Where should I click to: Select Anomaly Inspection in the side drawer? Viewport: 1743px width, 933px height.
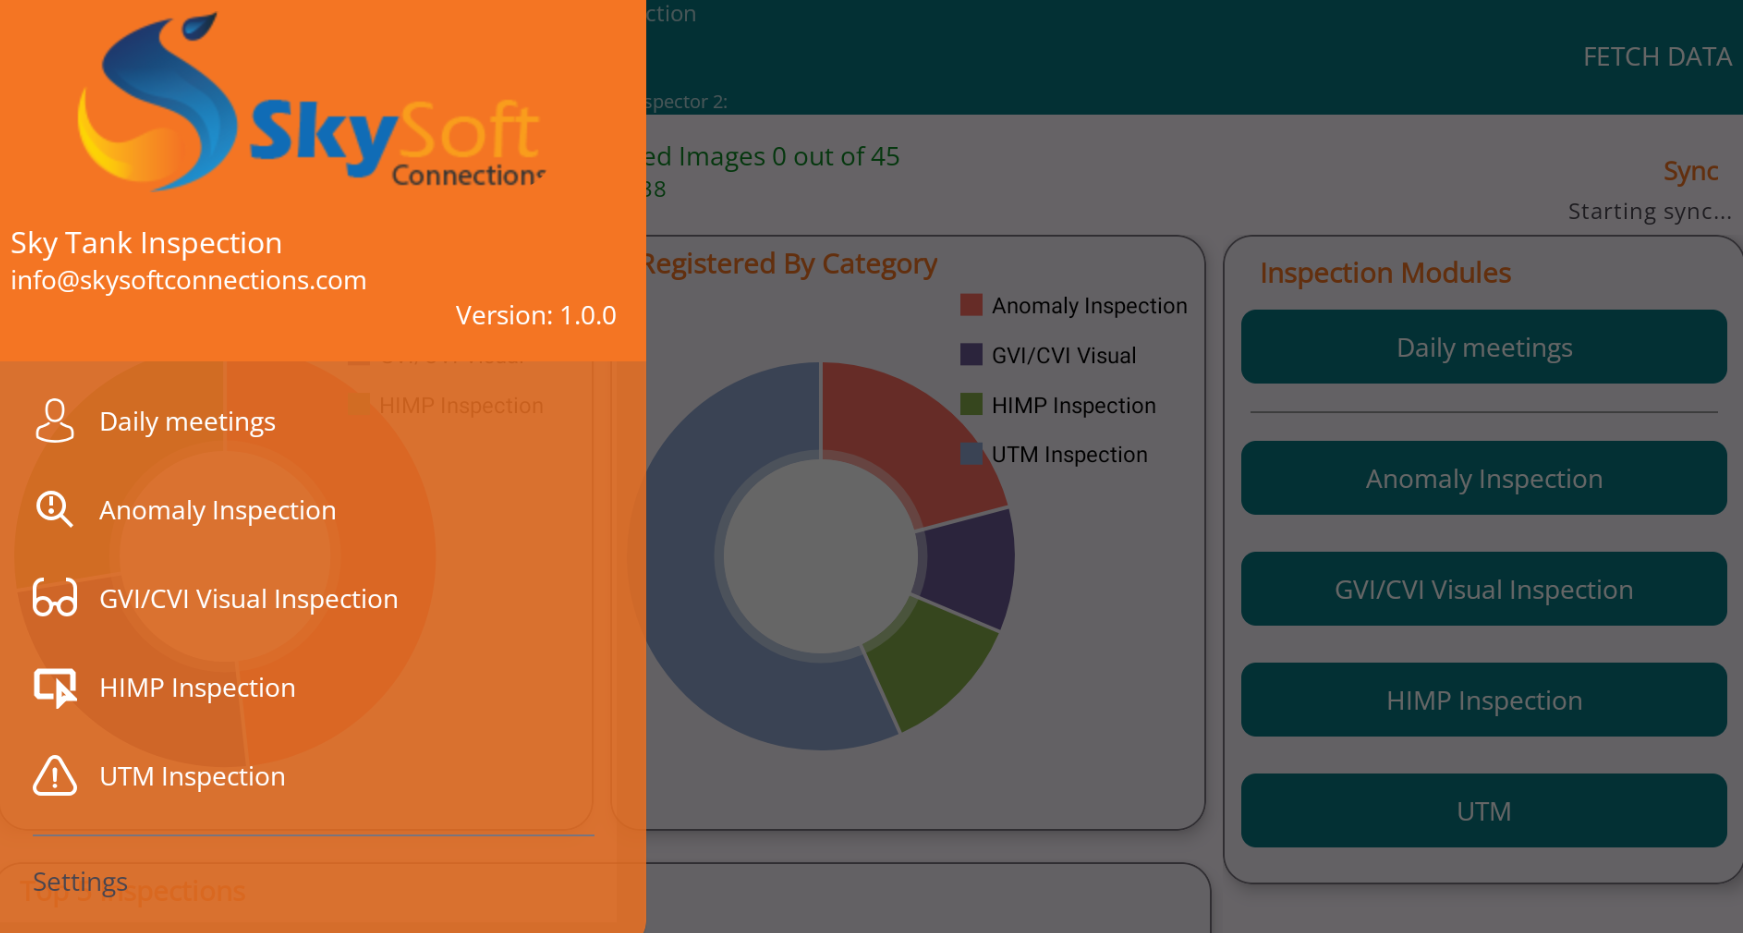pyautogui.click(x=217, y=511)
